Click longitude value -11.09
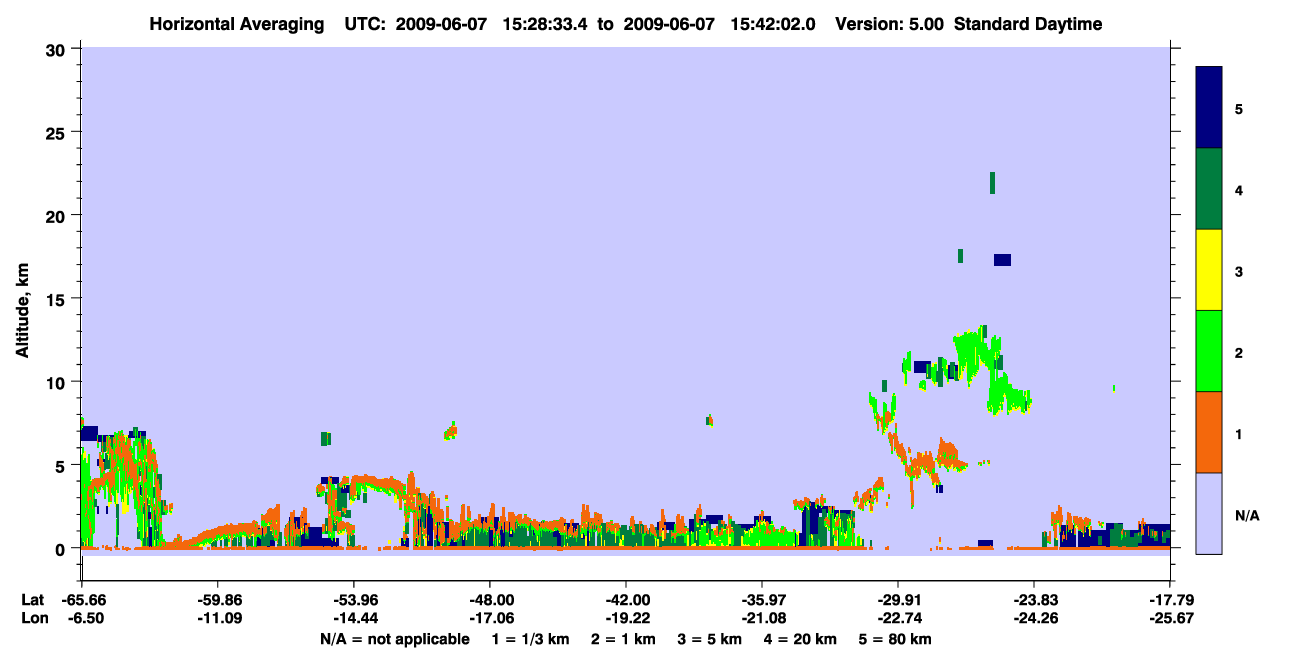Screen dimensions: 1300x667 click(217, 619)
